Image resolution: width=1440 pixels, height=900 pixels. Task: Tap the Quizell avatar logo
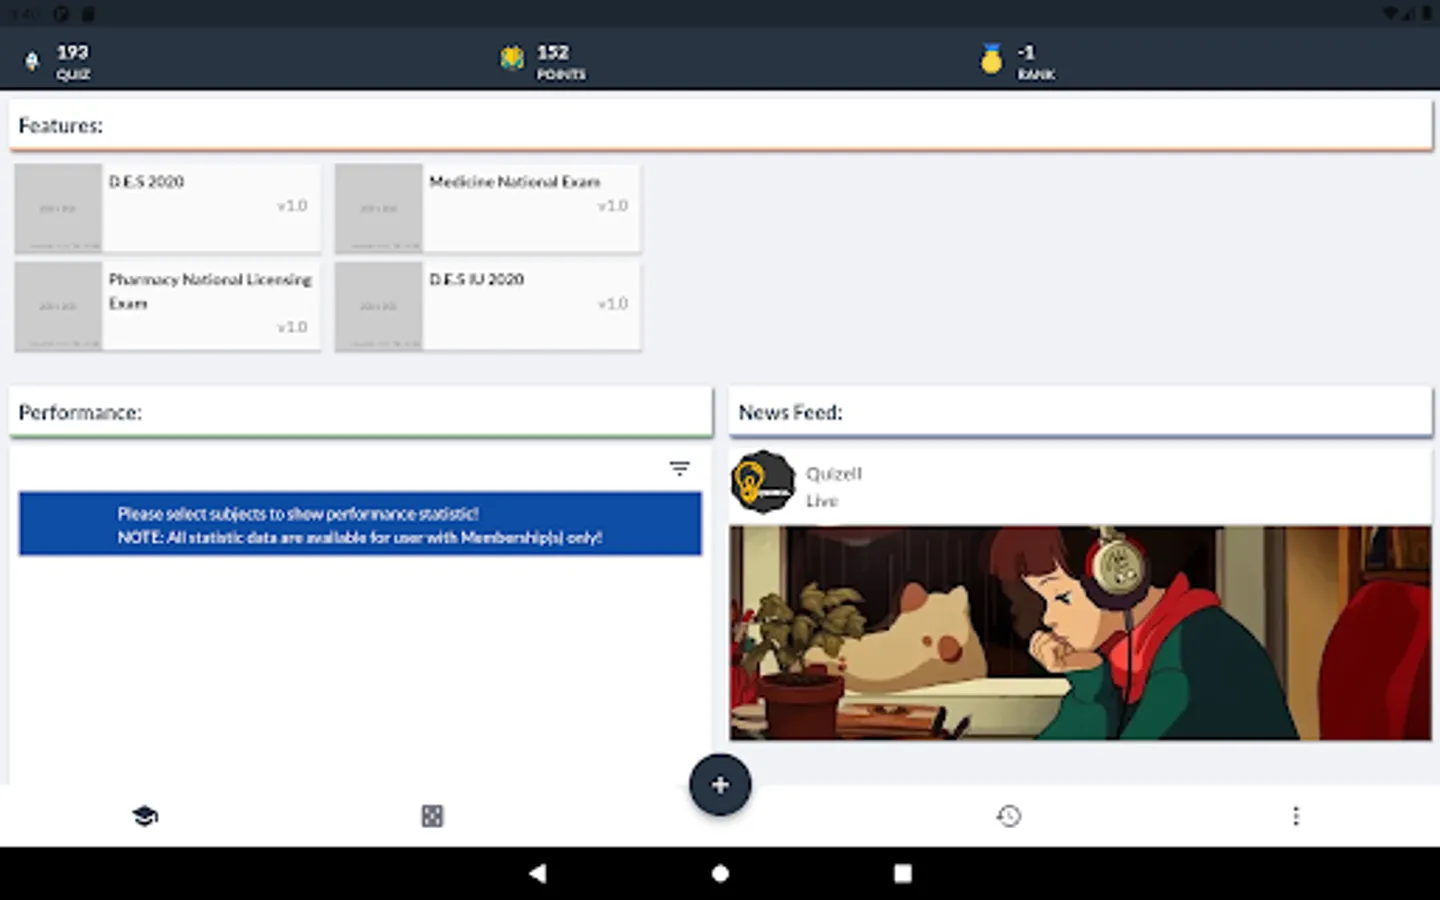[763, 482]
